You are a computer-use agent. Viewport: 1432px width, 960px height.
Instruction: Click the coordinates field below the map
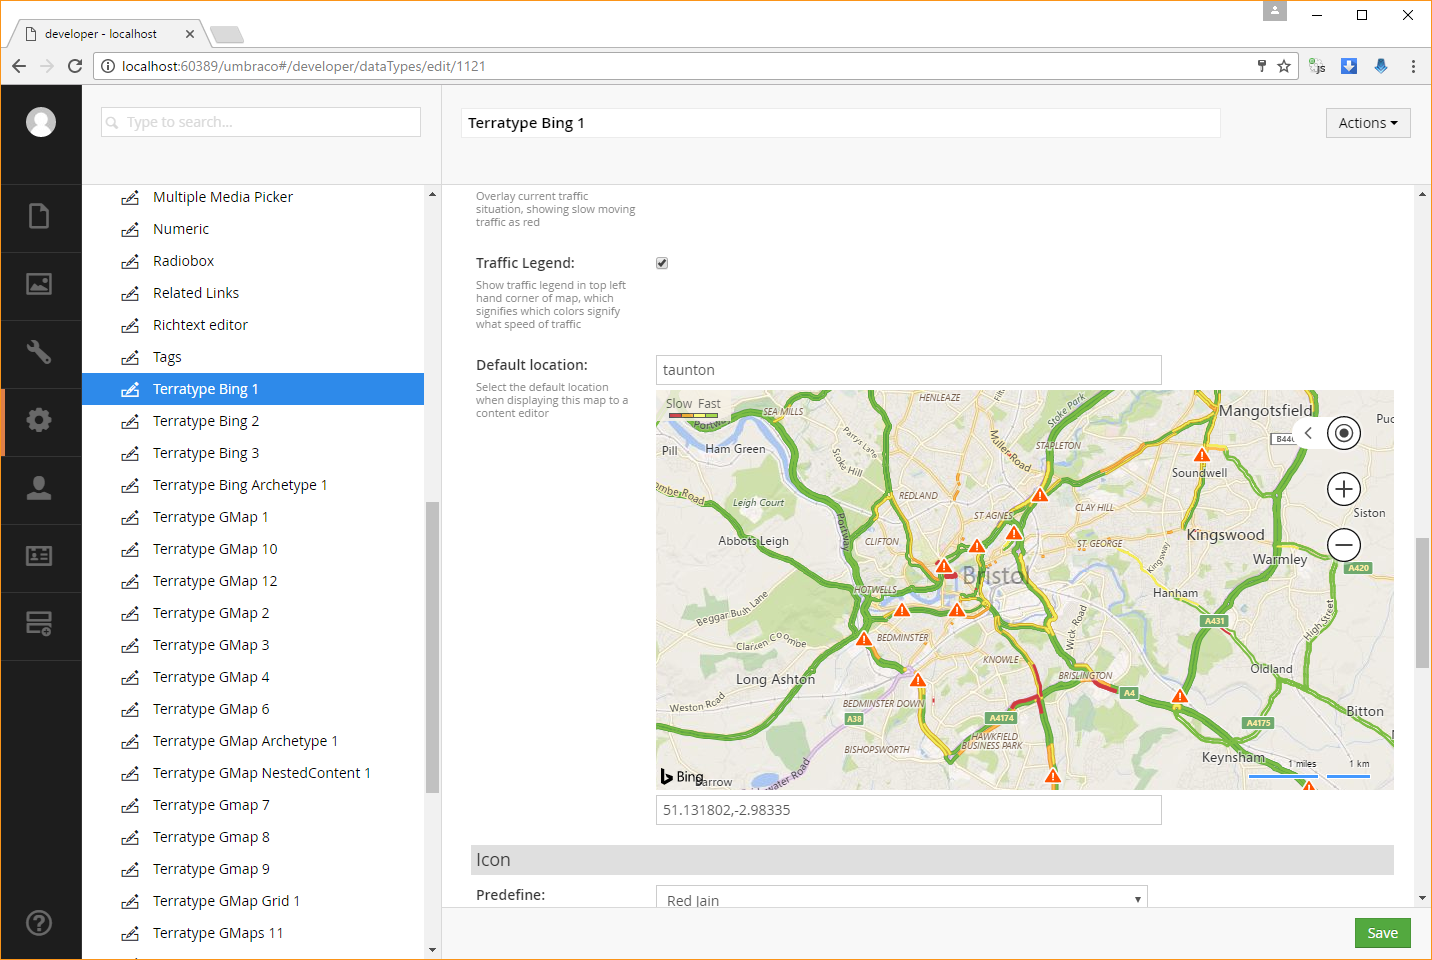pyautogui.click(x=909, y=810)
